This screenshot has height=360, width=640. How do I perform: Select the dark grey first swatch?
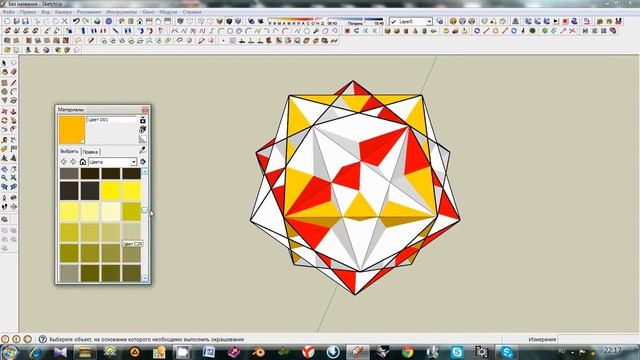69,173
